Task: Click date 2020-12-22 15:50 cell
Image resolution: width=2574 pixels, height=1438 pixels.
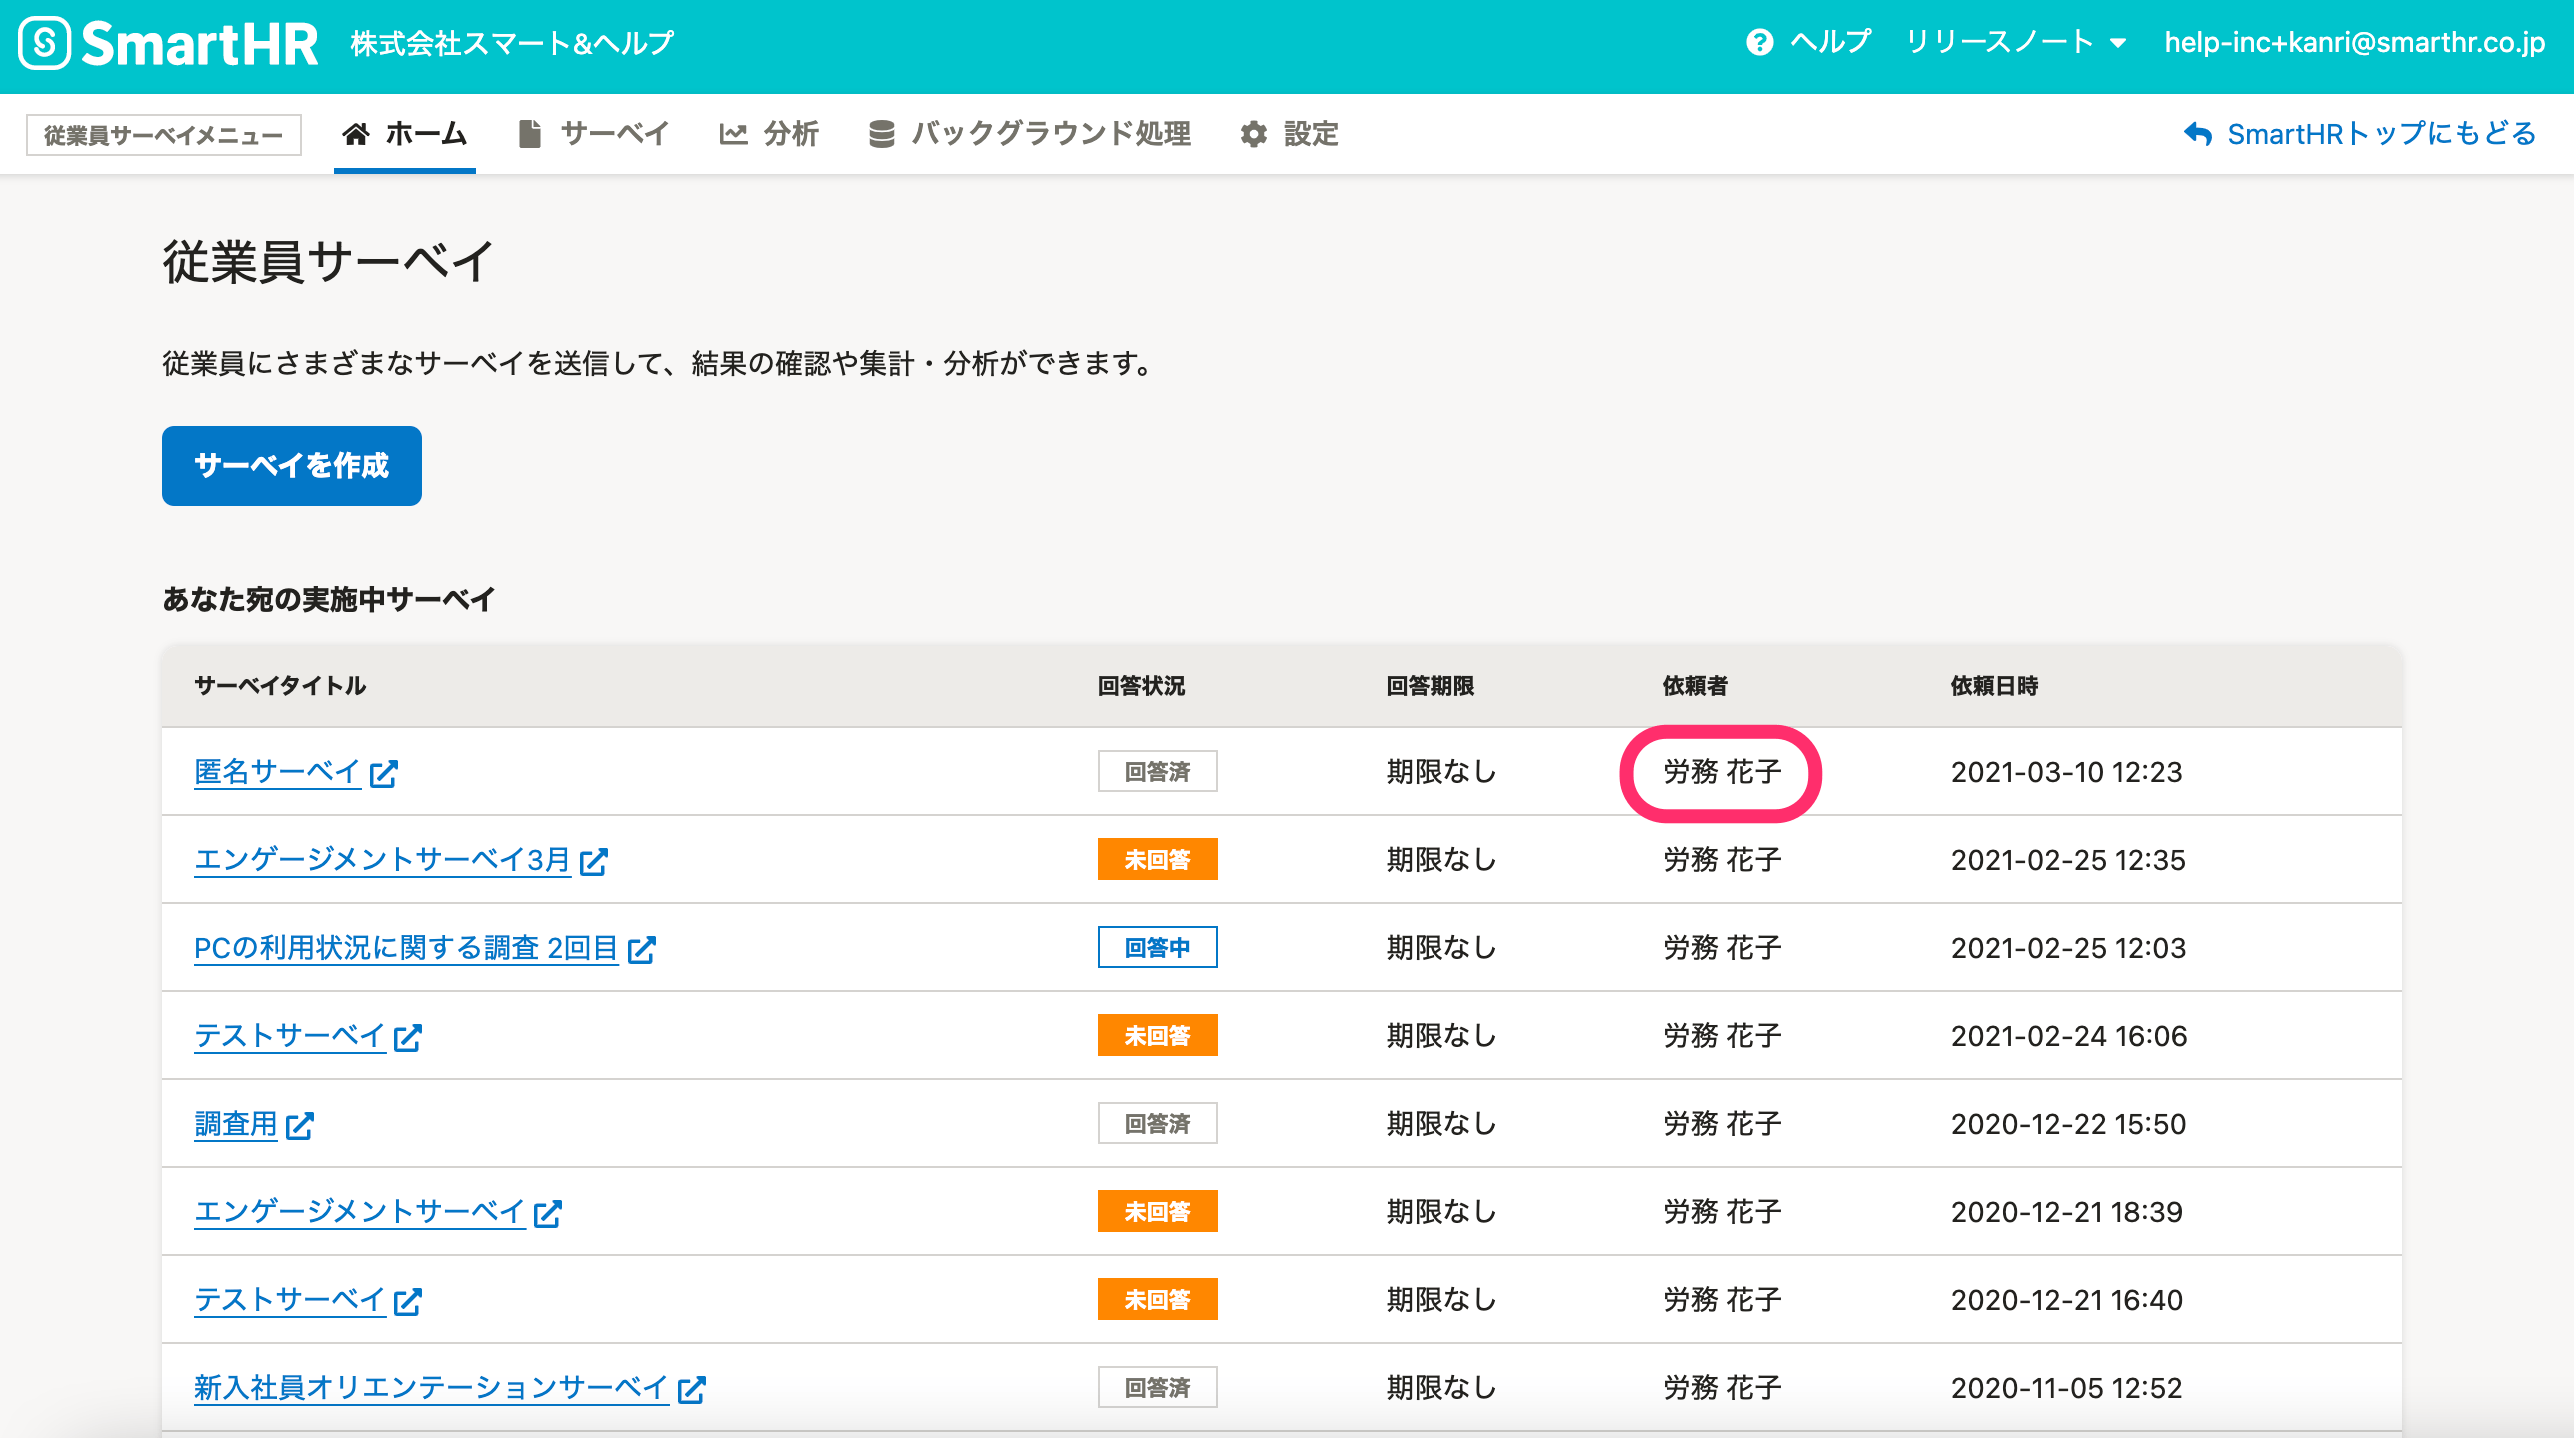Action: 2068,1123
